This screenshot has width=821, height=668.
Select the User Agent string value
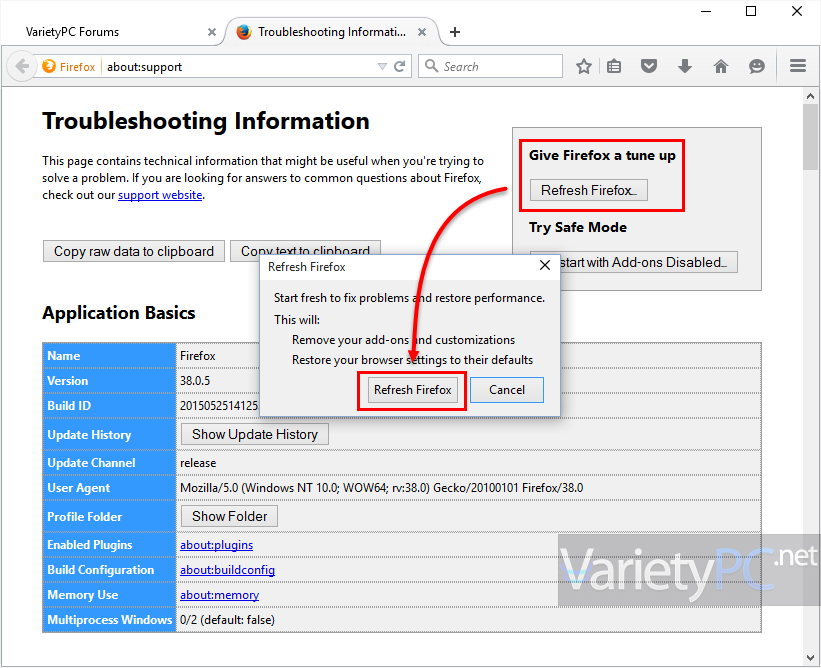(382, 488)
